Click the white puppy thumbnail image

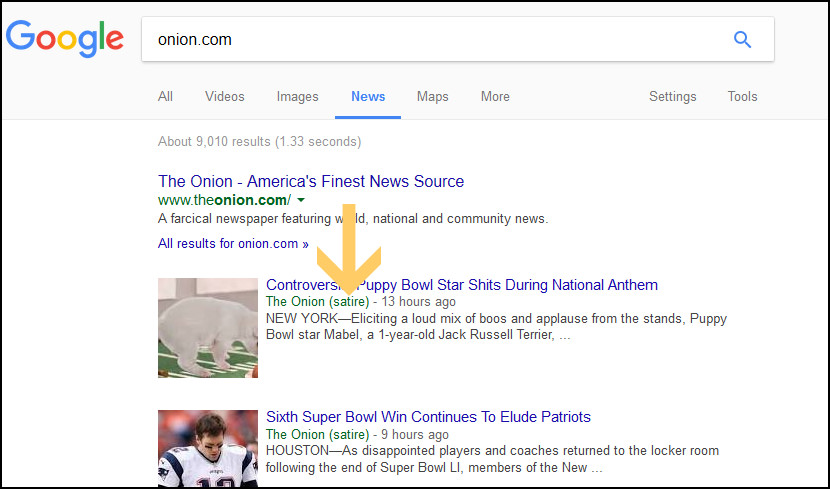click(x=208, y=328)
